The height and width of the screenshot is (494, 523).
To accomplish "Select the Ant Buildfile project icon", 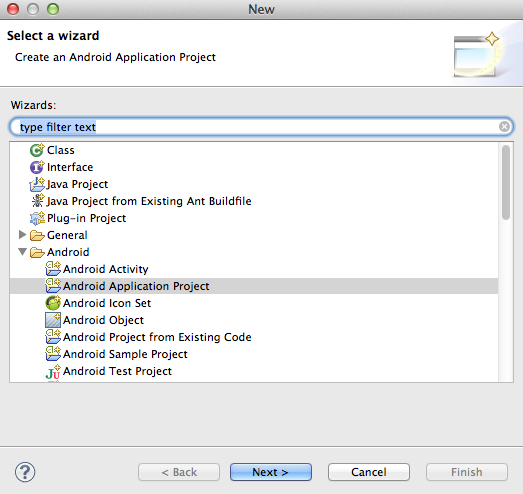I will (37, 201).
